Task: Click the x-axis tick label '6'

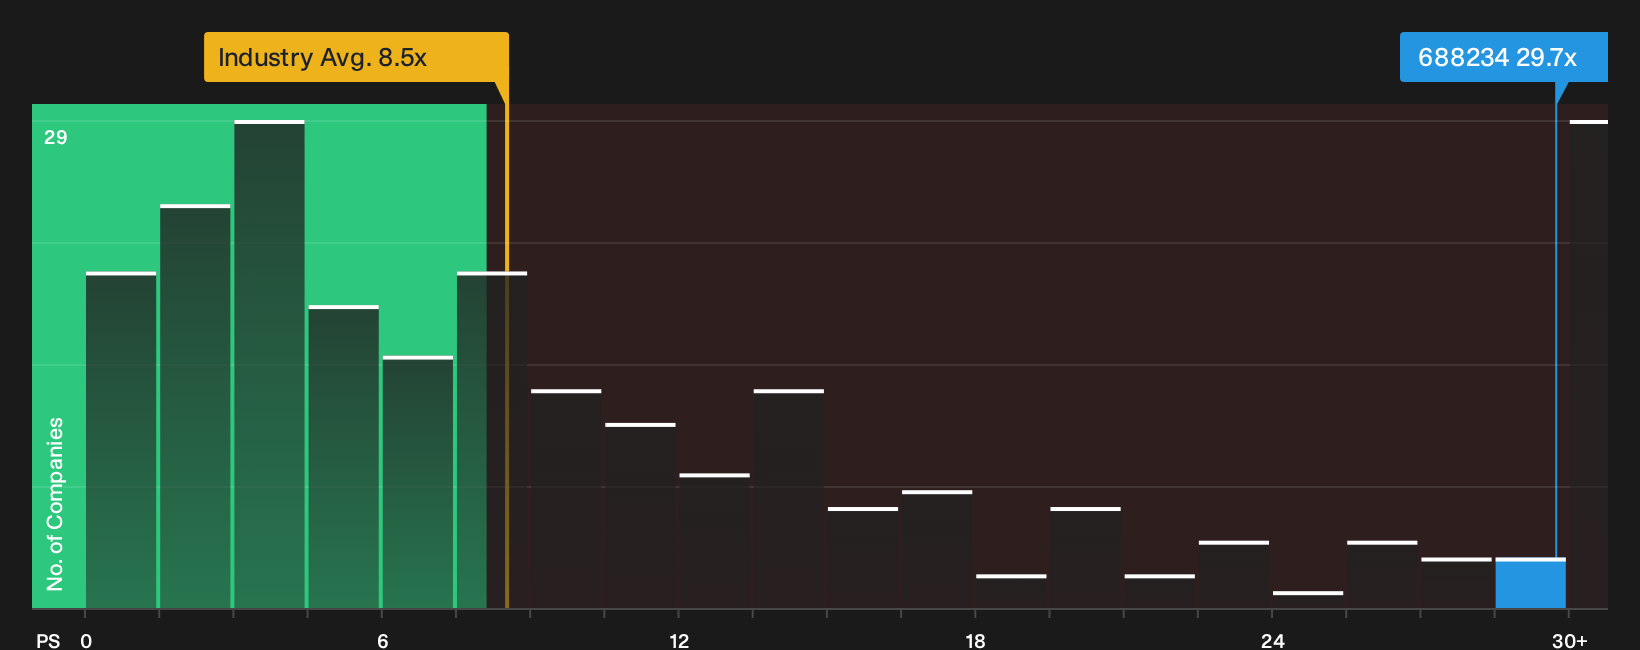Action: tap(382, 641)
